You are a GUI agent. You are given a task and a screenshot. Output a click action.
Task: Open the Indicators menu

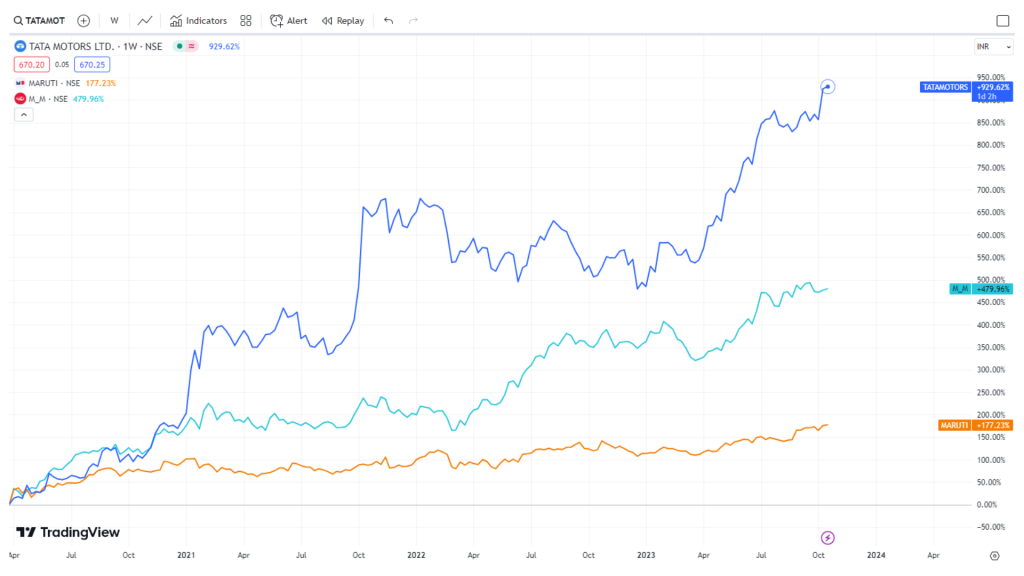coord(198,21)
